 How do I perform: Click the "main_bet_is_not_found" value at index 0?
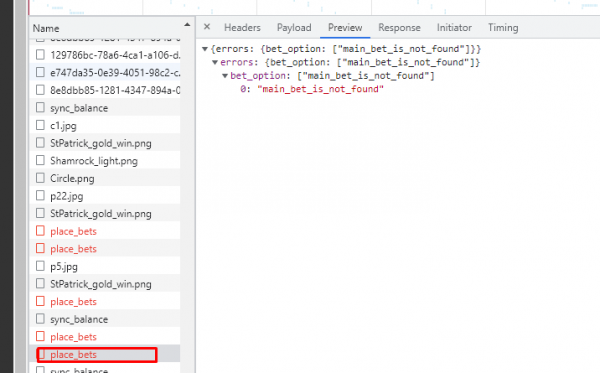coord(320,89)
